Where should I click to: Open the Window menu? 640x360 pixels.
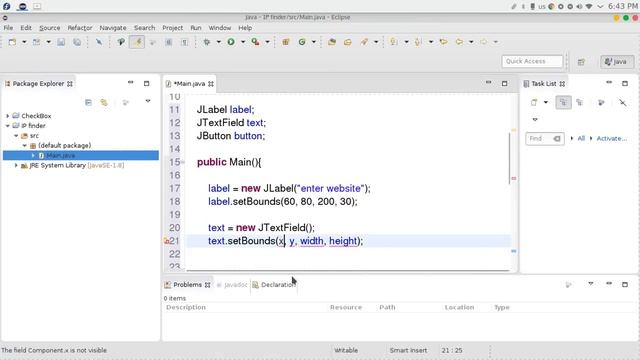(220, 28)
